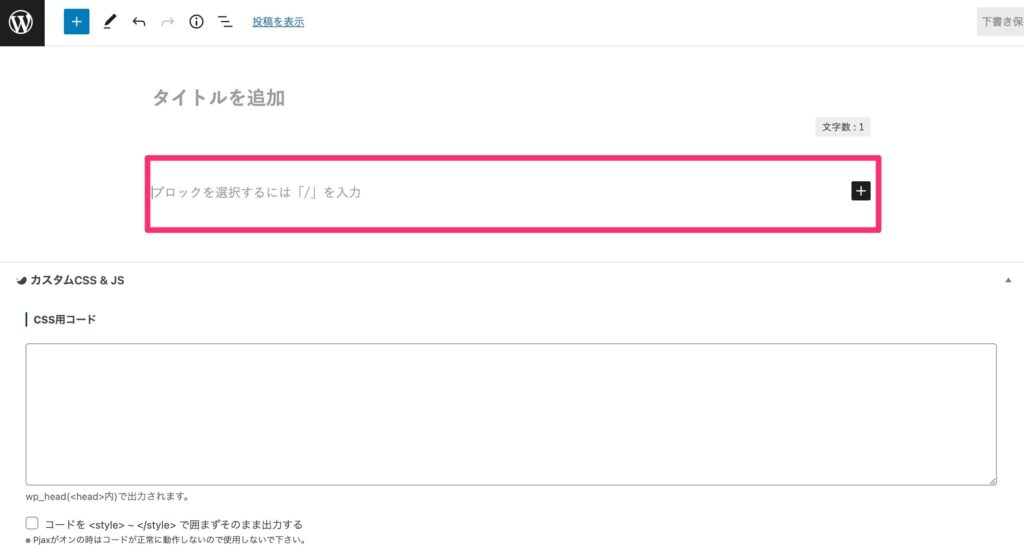Click the 文字数 character count badge
Viewport: 1024px width, 547px height.
pyautogui.click(x=842, y=127)
